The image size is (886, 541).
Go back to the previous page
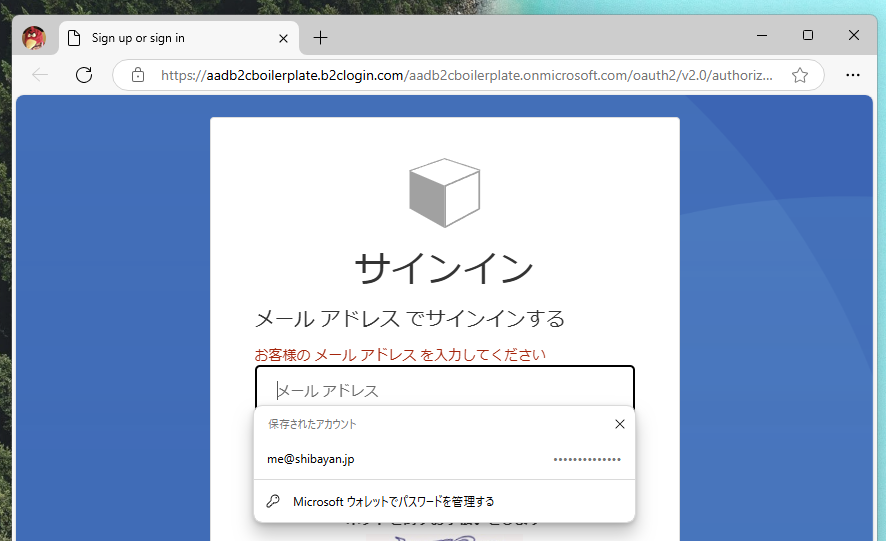pyautogui.click(x=40, y=75)
